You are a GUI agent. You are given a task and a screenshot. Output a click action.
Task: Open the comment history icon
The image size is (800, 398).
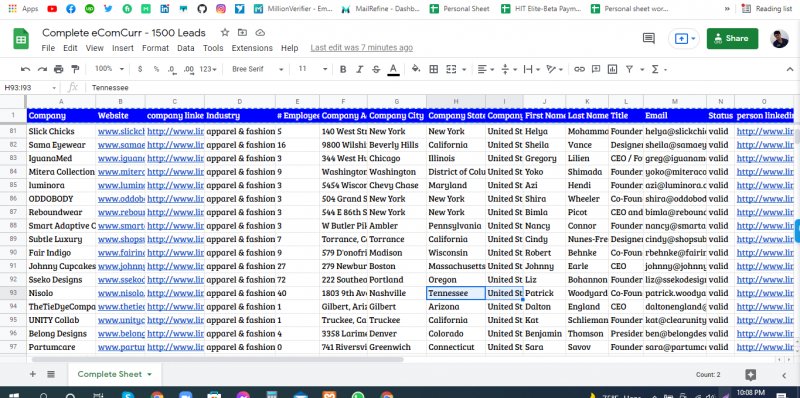648,38
